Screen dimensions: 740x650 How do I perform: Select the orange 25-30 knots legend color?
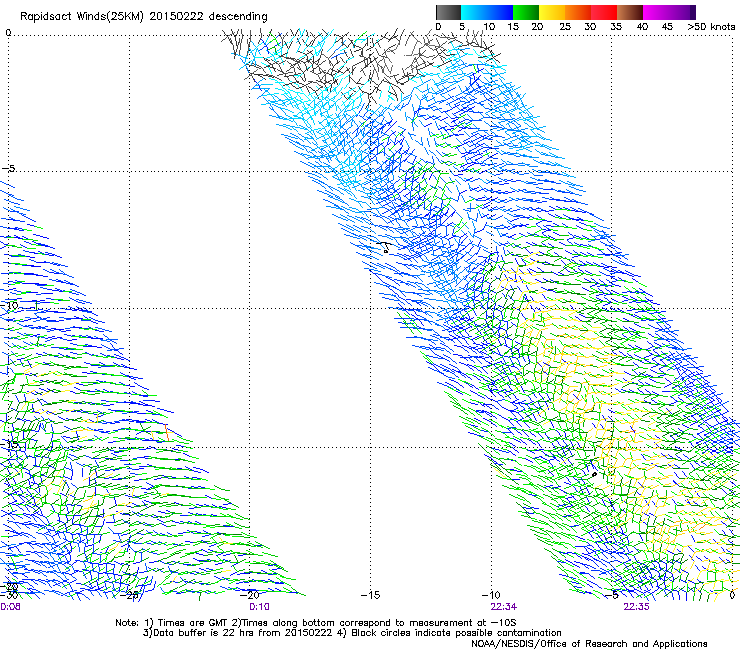tap(578, 12)
